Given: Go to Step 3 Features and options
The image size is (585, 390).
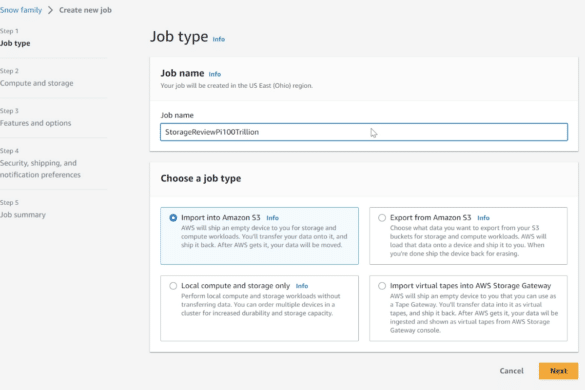Looking at the screenshot, I should [x=35, y=123].
